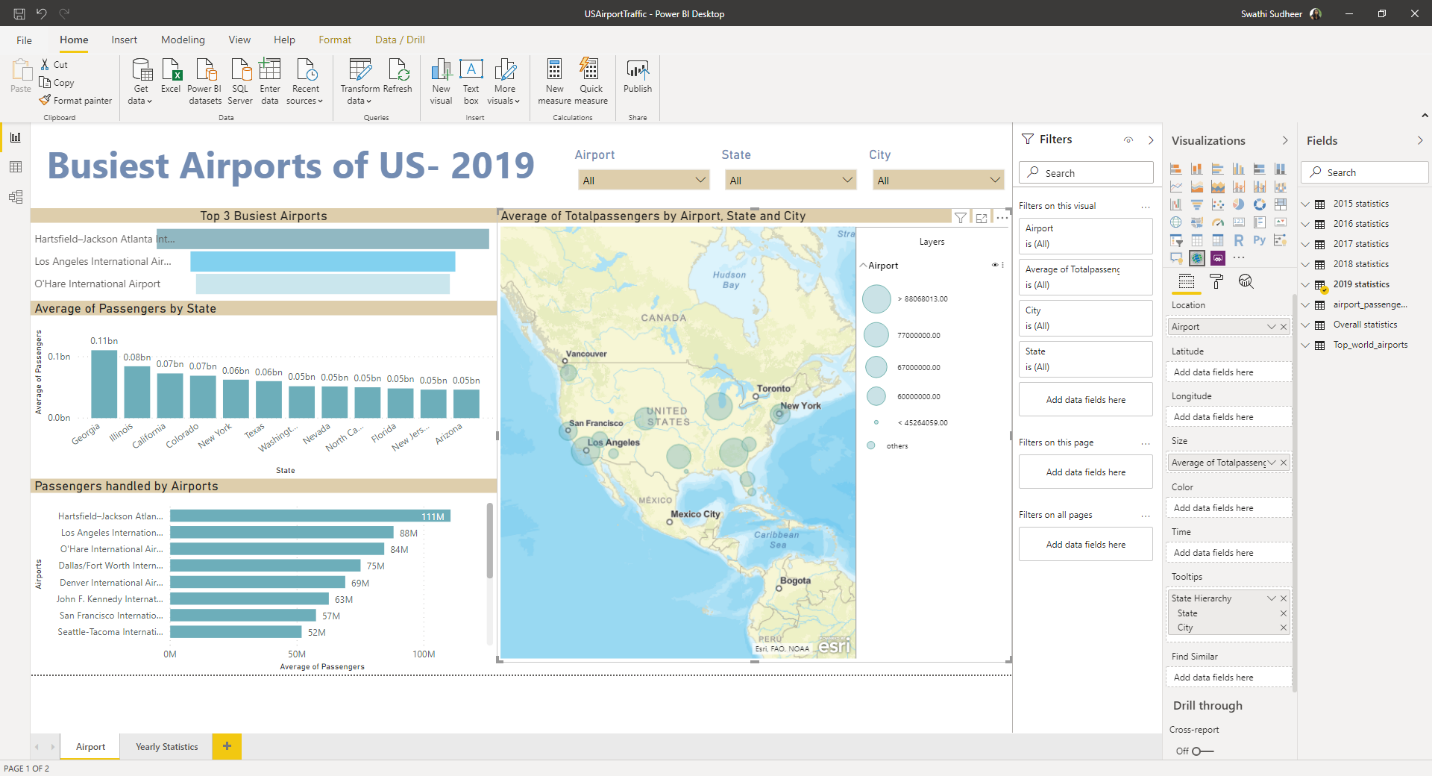Collapse the Fields pane
The image size is (1432, 776).
click(1420, 141)
